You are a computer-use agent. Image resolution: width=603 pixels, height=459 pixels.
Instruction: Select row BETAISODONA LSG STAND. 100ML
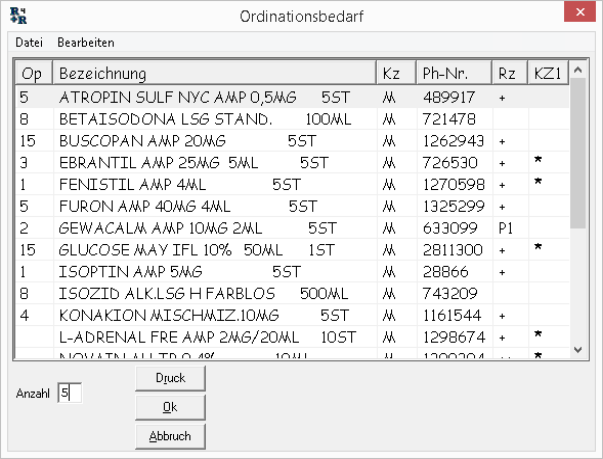point(292,119)
